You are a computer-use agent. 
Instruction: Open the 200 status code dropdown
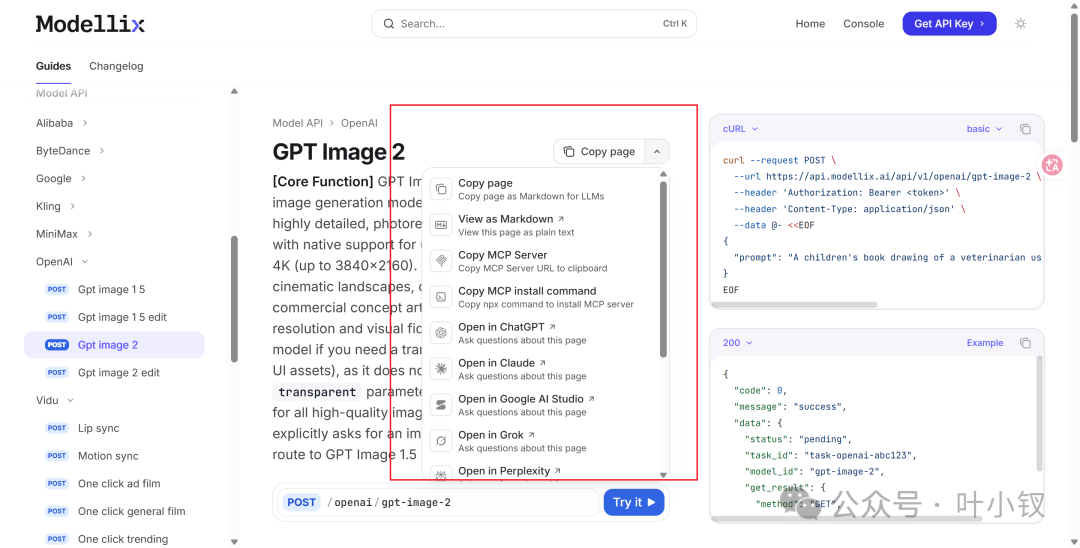click(x=738, y=343)
